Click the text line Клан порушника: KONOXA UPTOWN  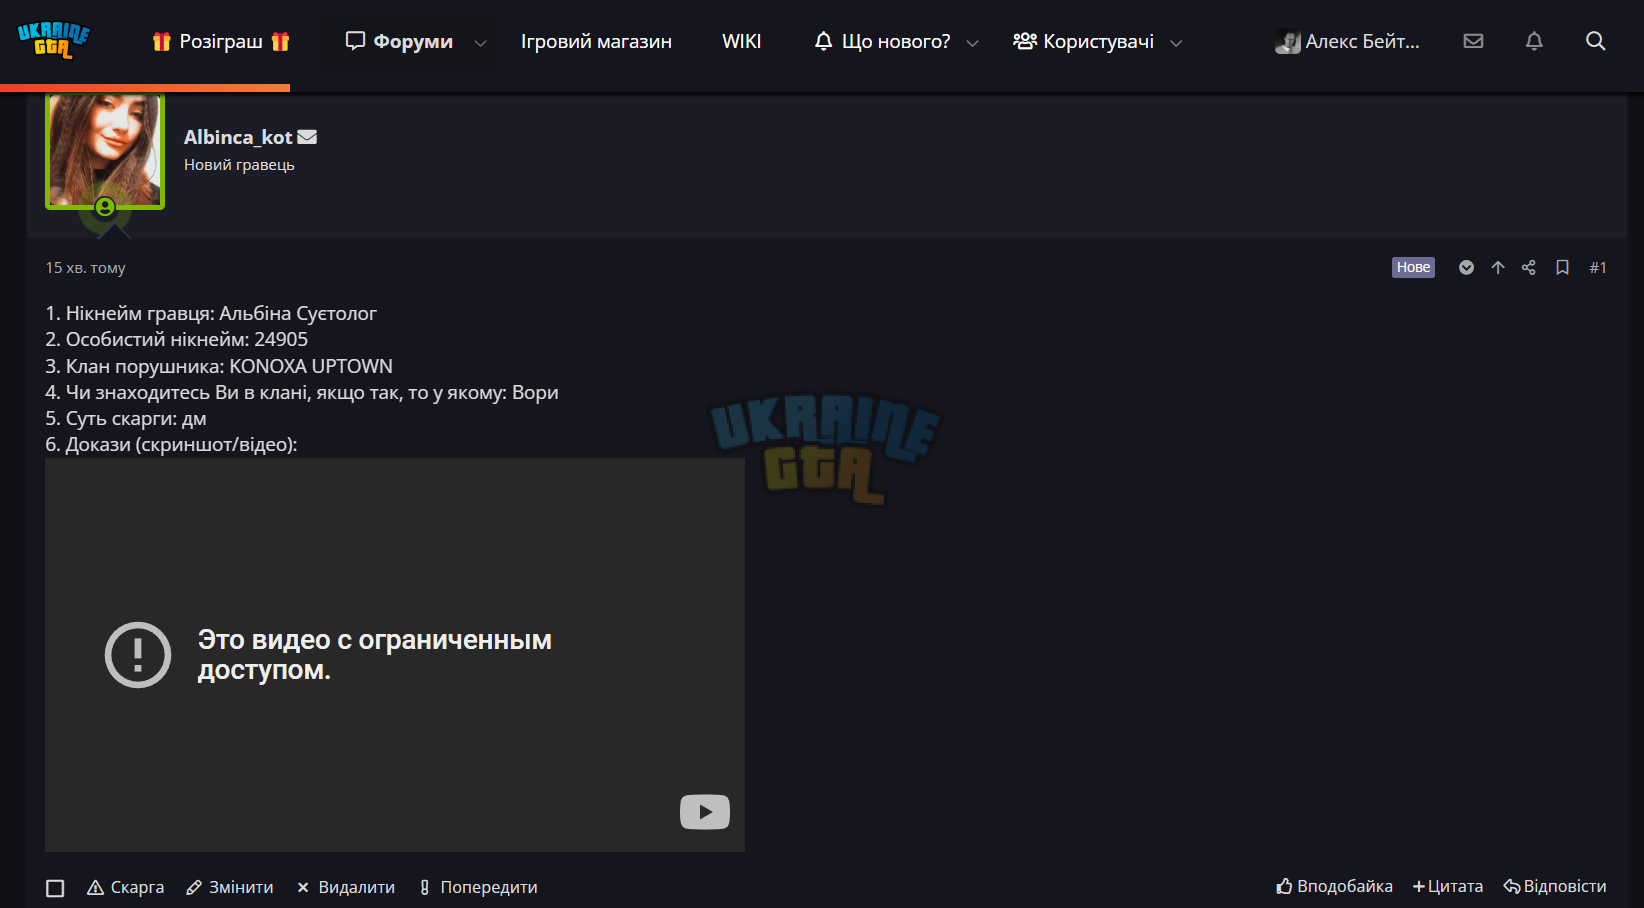[x=219, y=366]
